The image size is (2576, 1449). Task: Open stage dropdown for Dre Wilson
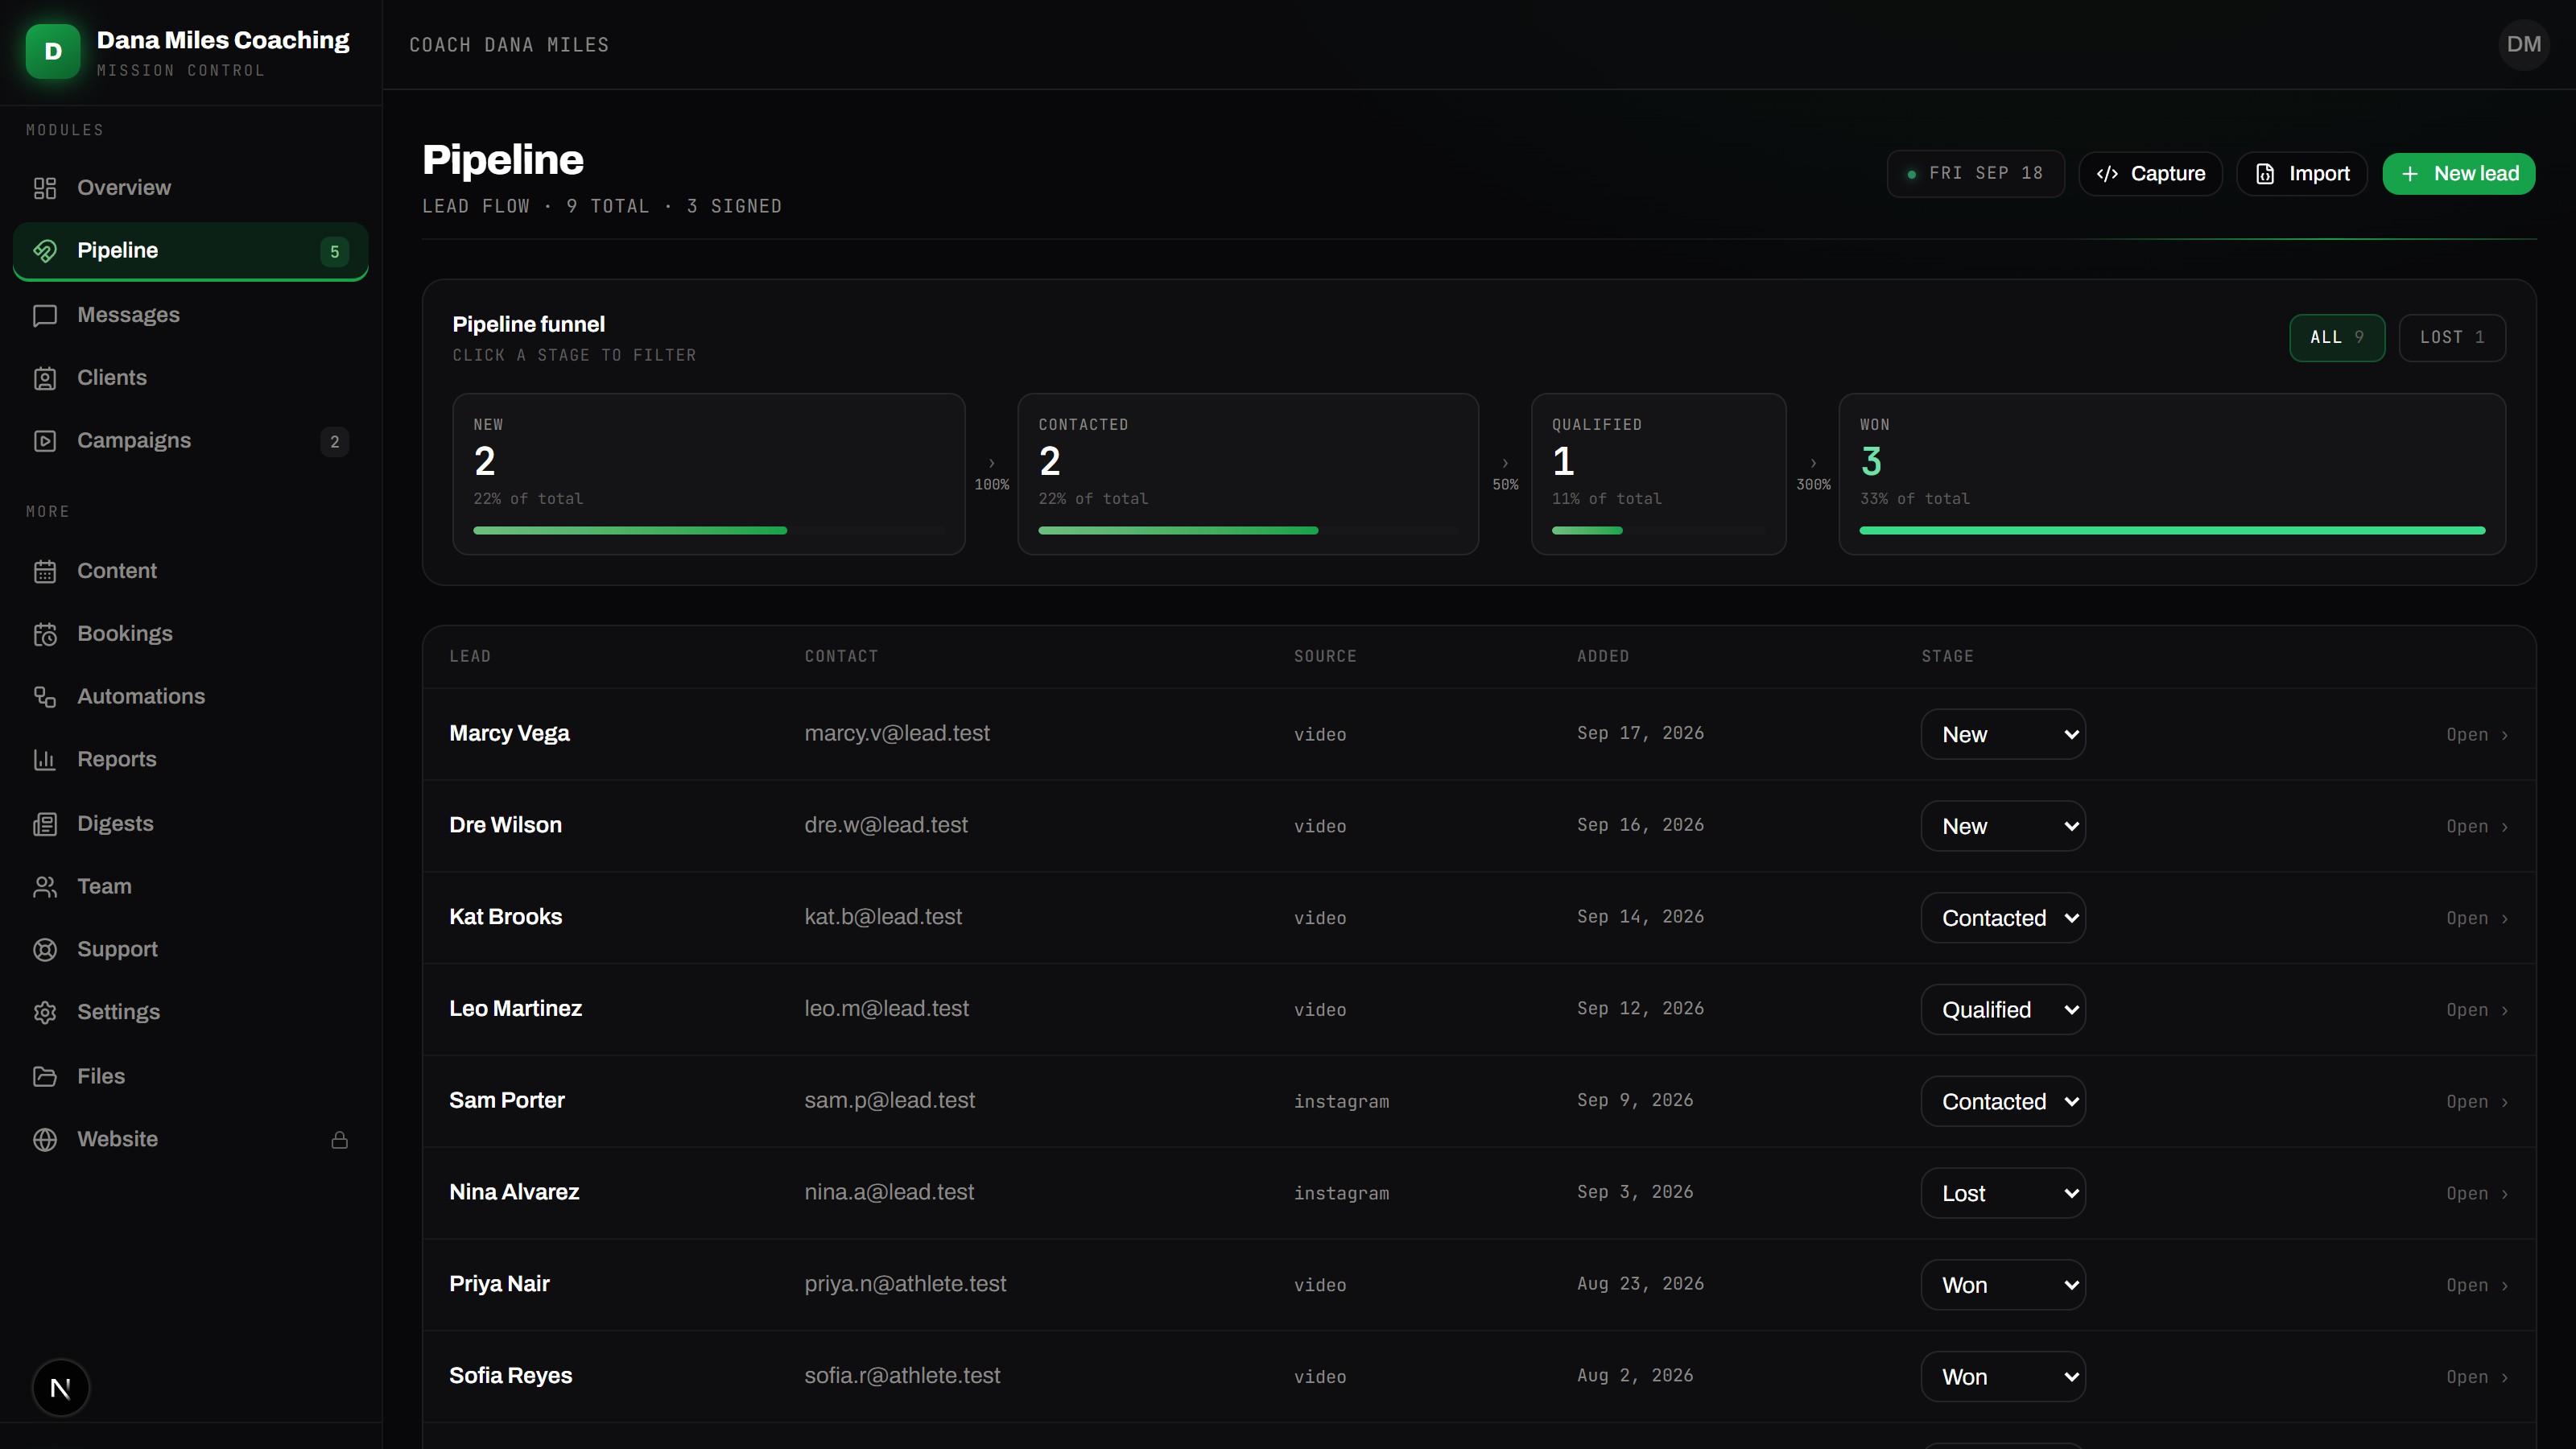2003,826
